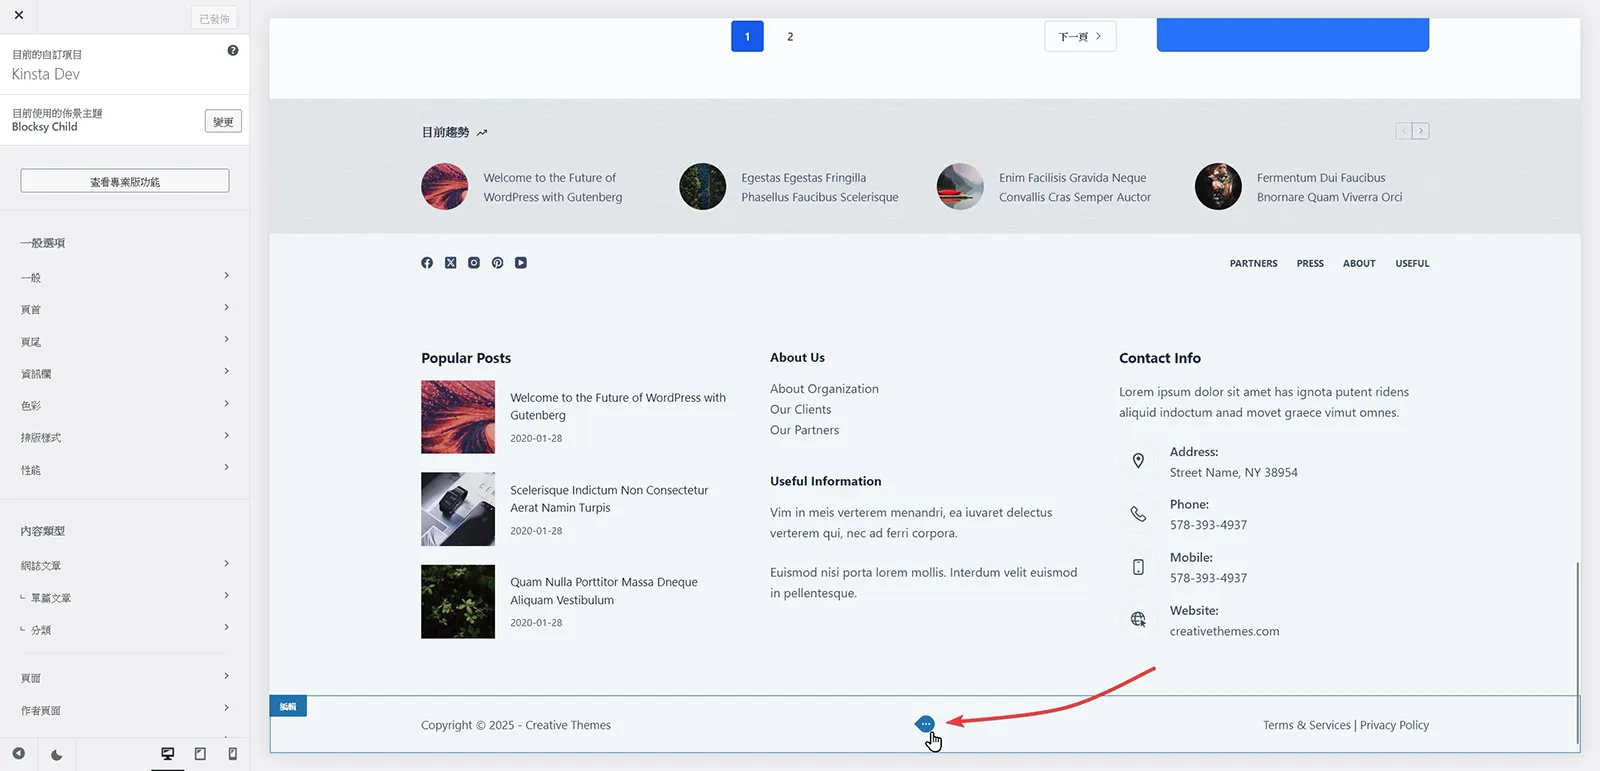The height and width of the screenshot is (771, 1600).
Task: Expand the 資訊欄 sidebar section
Action: (x=125, y=373)
